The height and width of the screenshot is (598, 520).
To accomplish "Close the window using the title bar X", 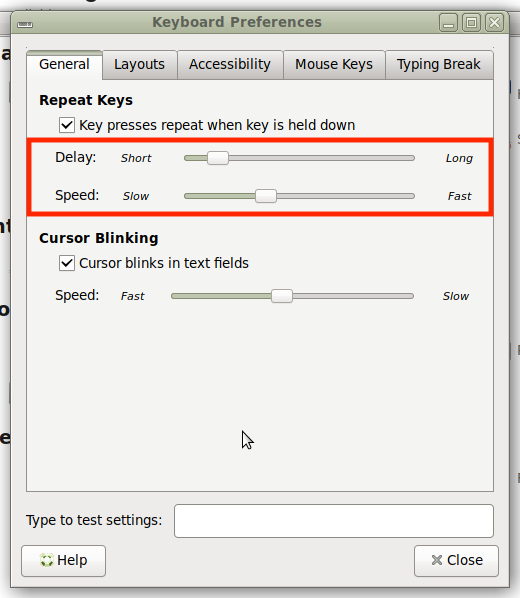I will 494,23.
